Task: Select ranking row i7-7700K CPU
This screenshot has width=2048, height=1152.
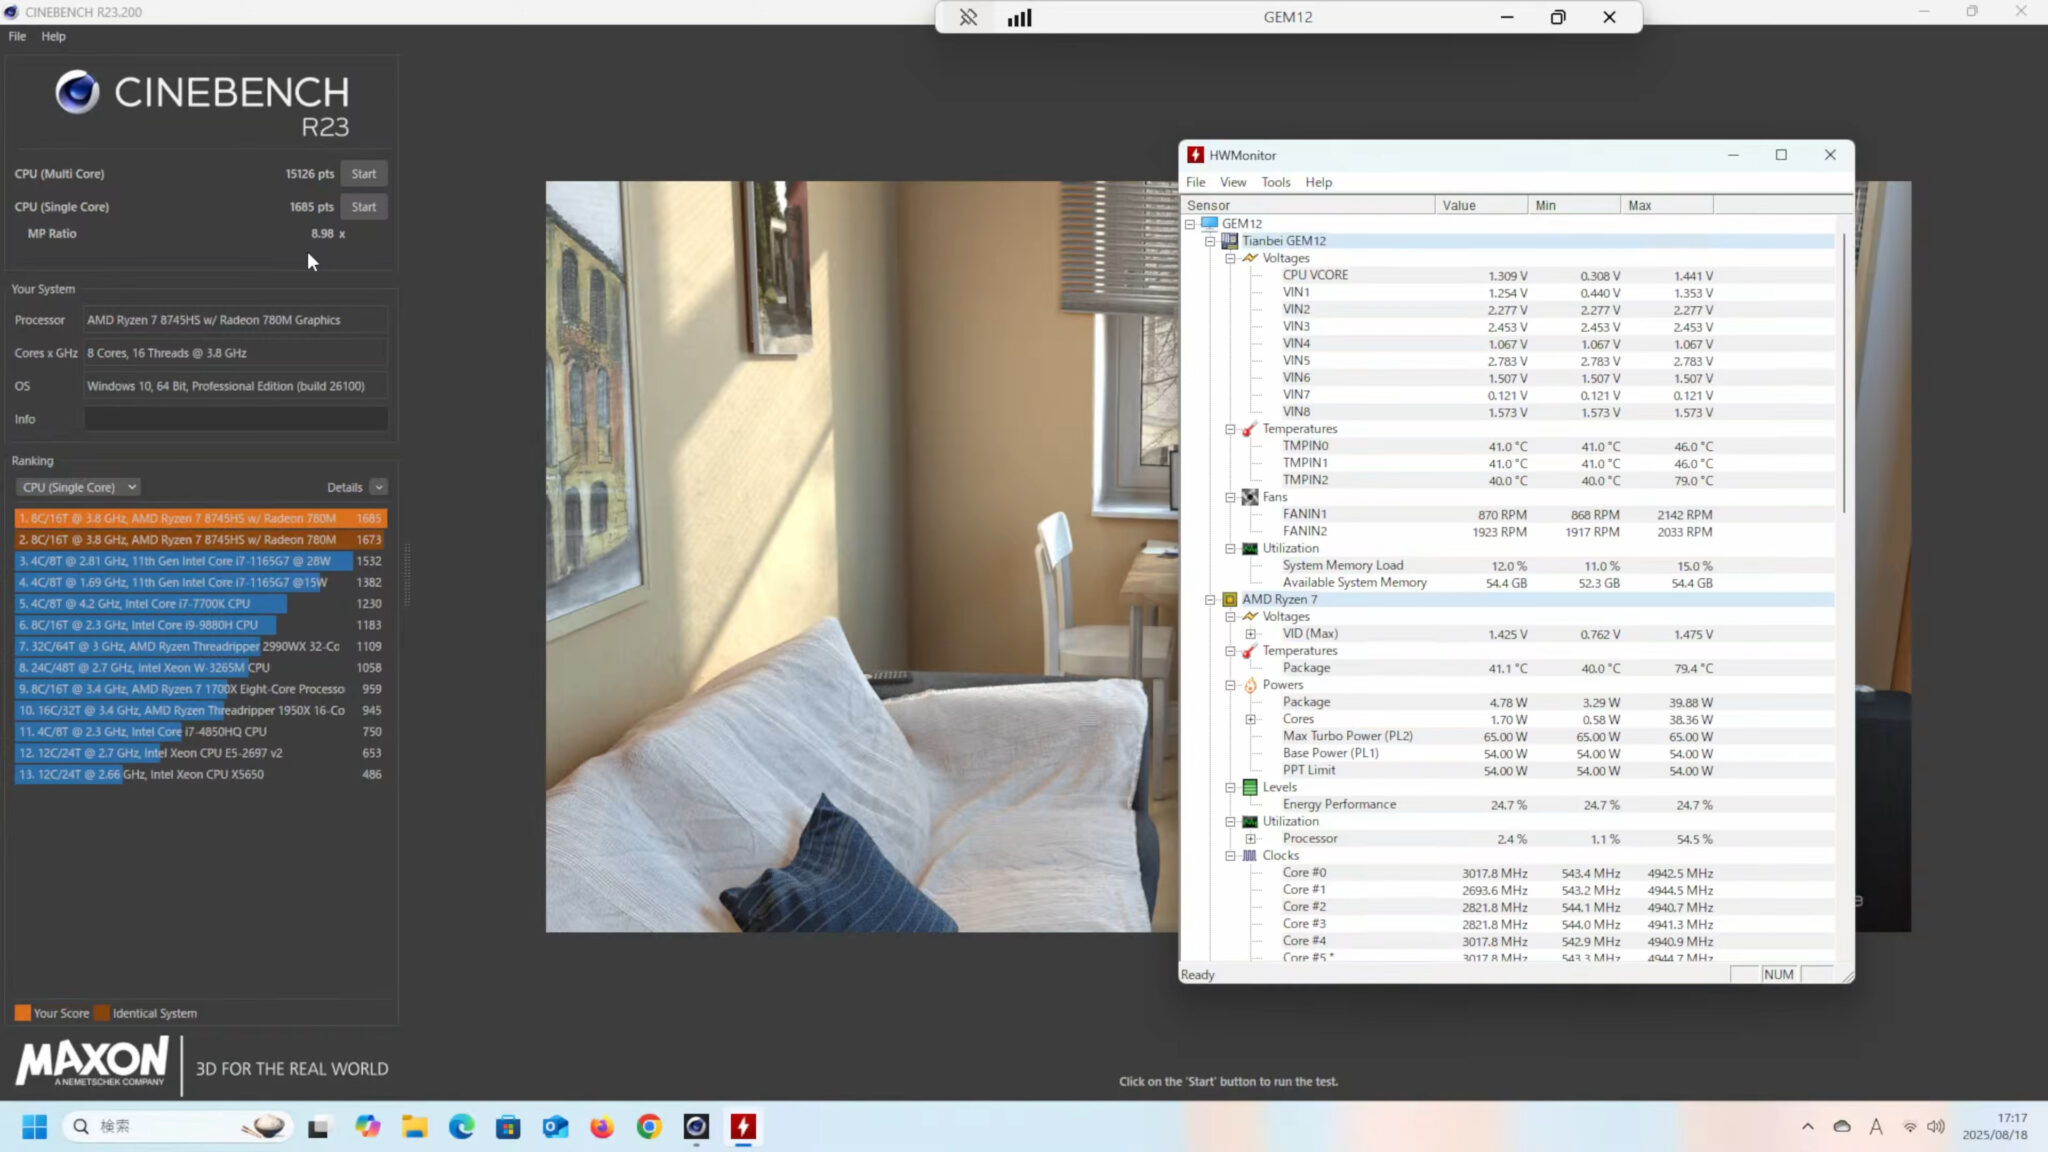Action: [200, 604]
